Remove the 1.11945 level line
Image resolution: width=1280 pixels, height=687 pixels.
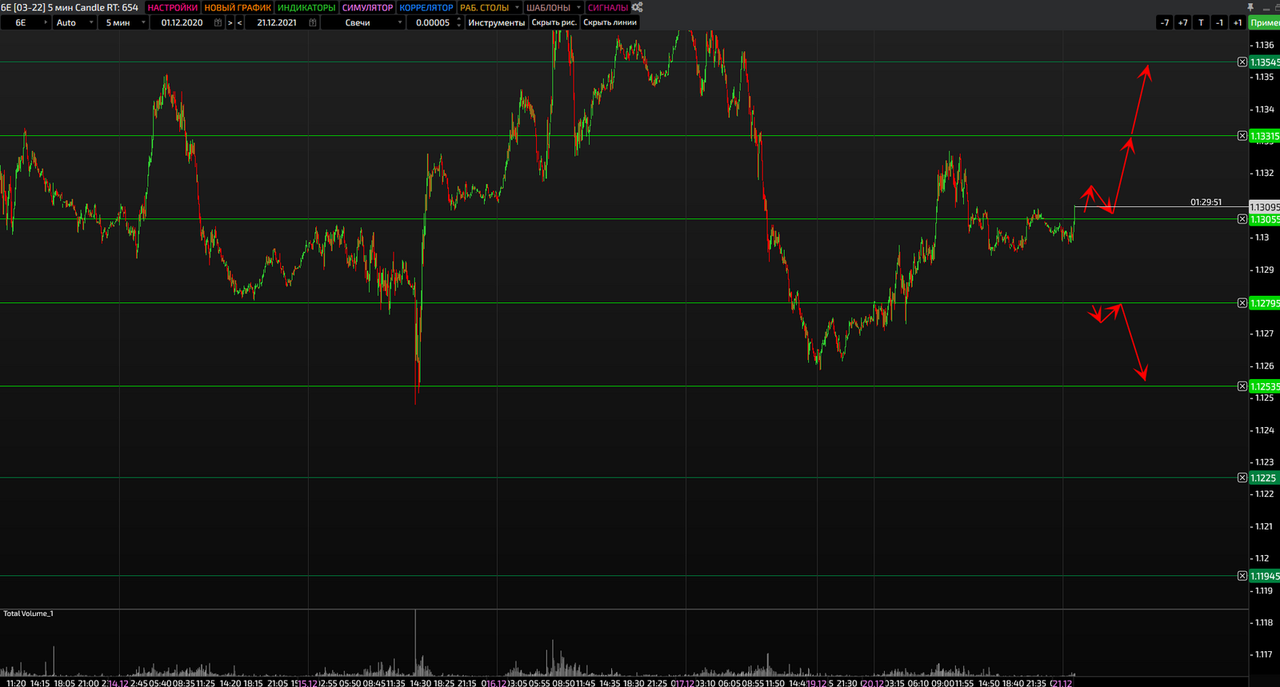click(1242, 575)
